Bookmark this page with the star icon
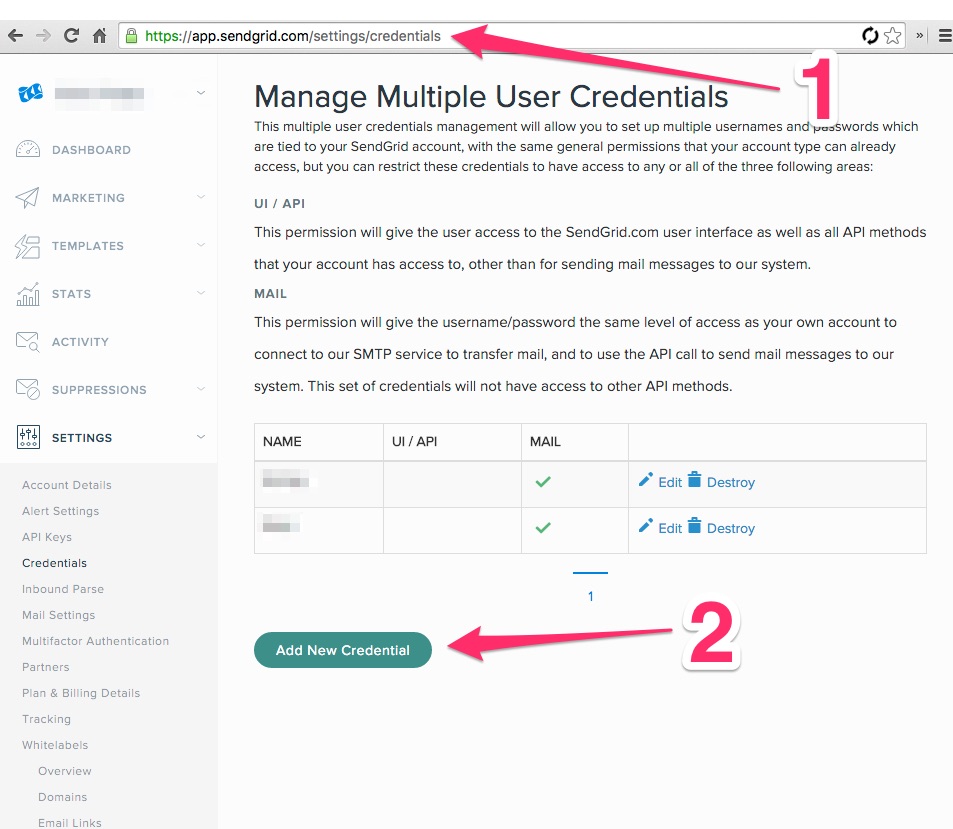Screen dimensions: 953x829 pos(892,36)
